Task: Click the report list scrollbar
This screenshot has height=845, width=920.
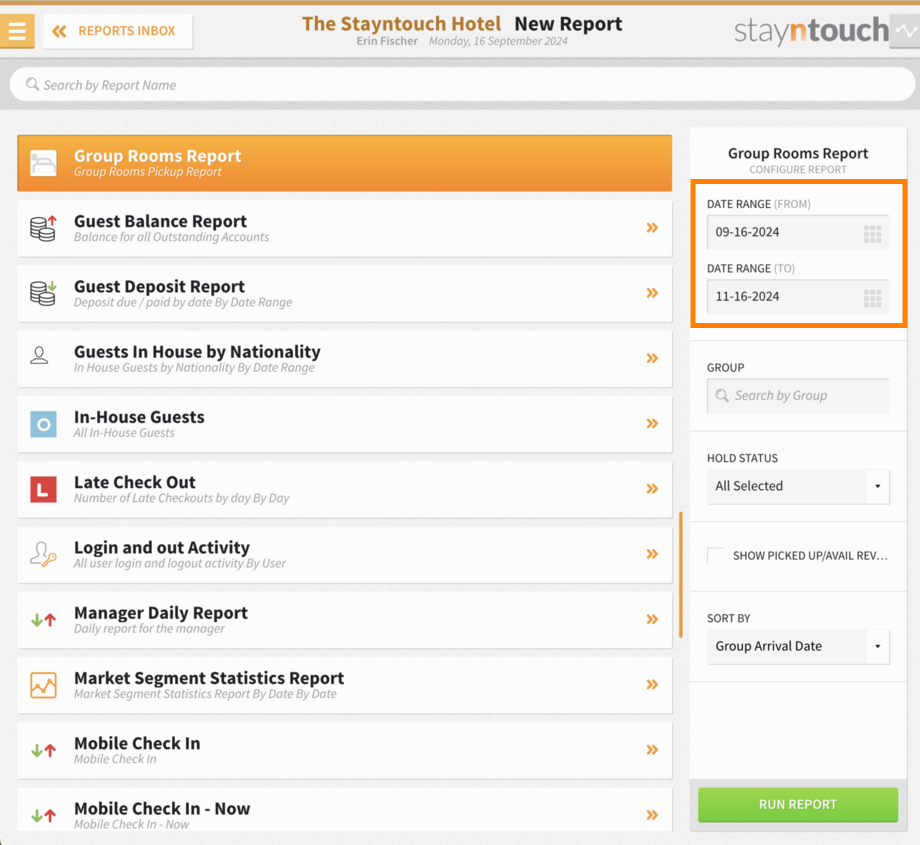Action: point(681,574)
